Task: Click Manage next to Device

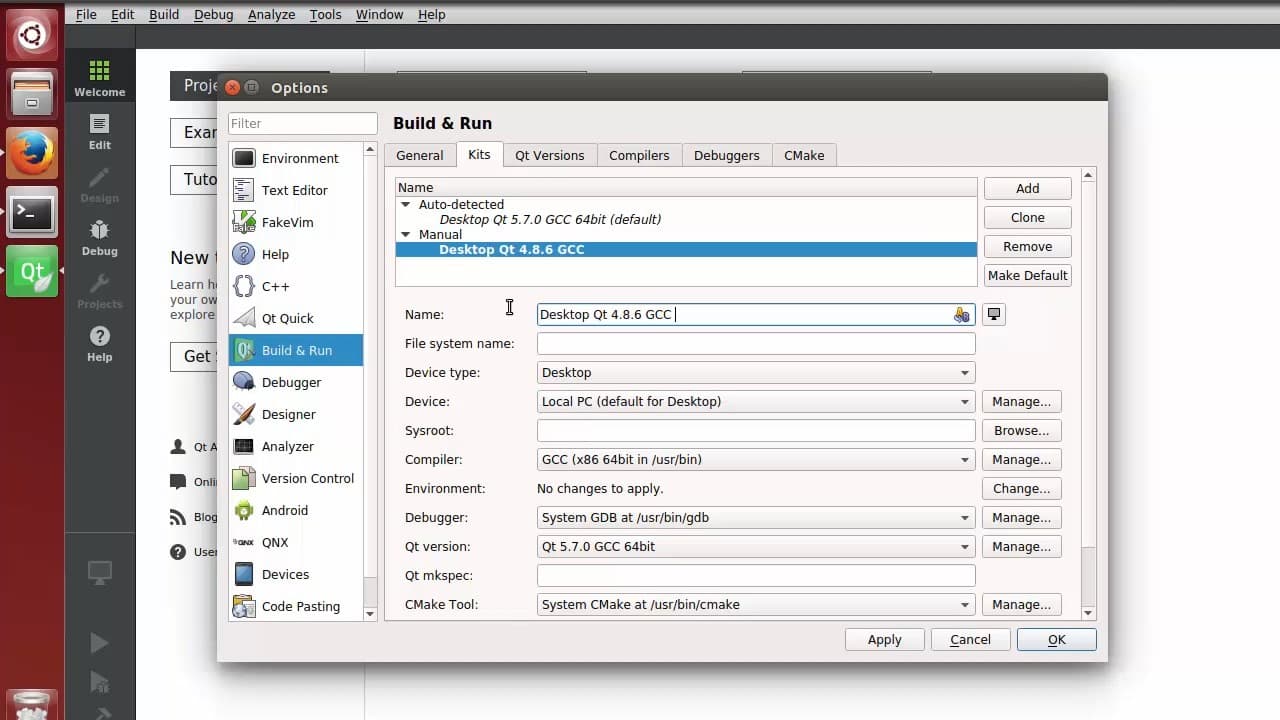Action: point(1021,402)
